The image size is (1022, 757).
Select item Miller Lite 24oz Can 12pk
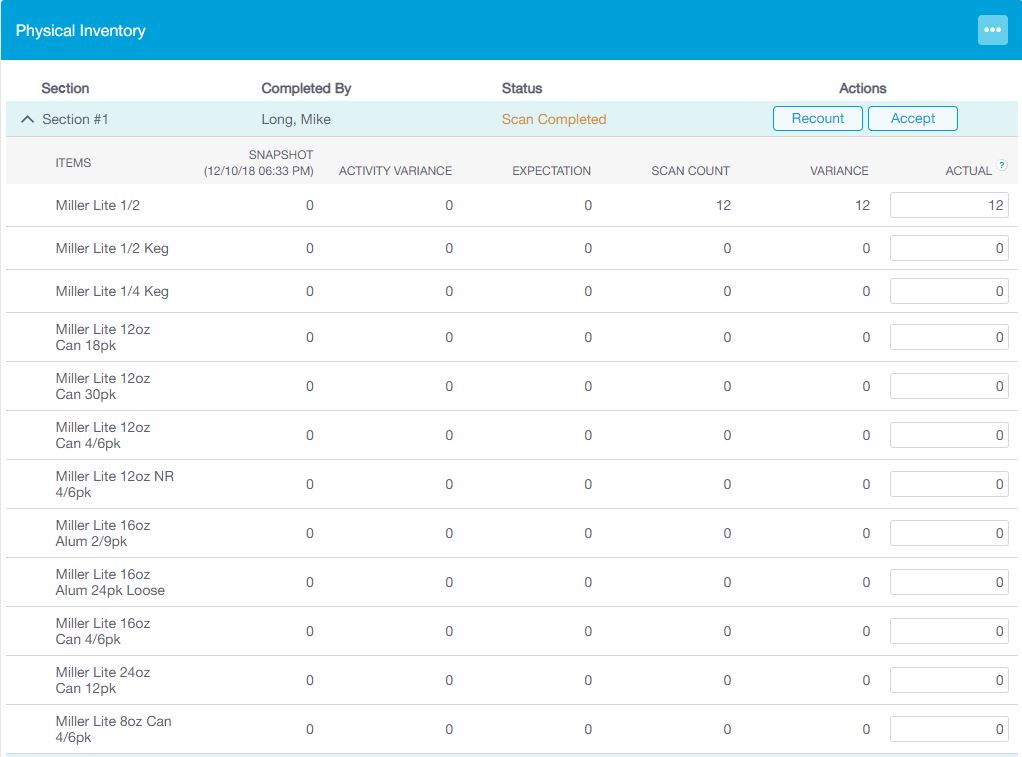103,680
